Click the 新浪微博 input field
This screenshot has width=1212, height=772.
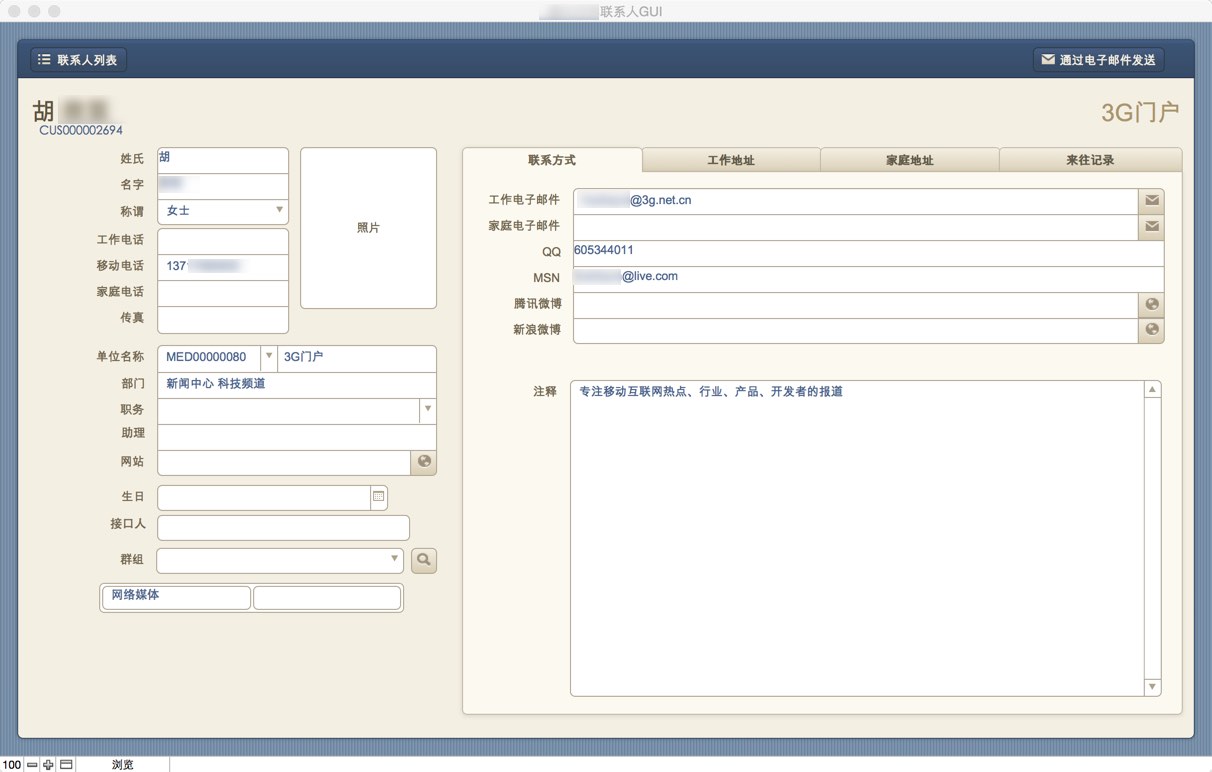click(856, 331)
